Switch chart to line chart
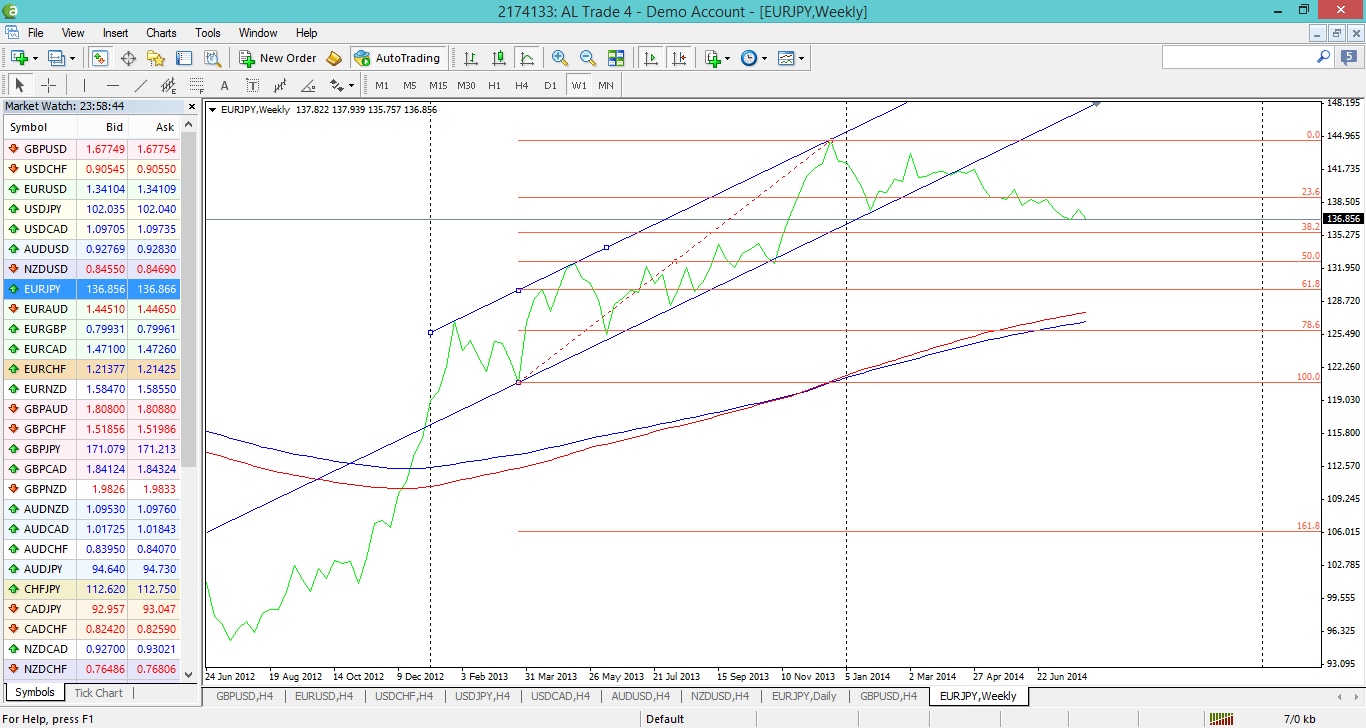The image size is (1366, 728). click(527, 58)
